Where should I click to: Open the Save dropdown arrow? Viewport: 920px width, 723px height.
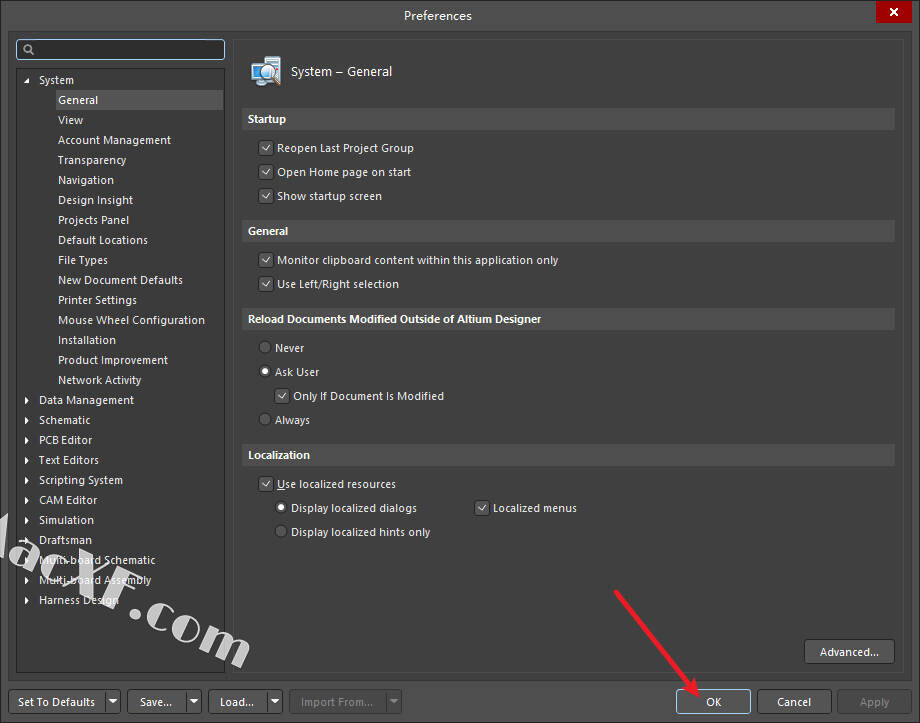[194, 701]
